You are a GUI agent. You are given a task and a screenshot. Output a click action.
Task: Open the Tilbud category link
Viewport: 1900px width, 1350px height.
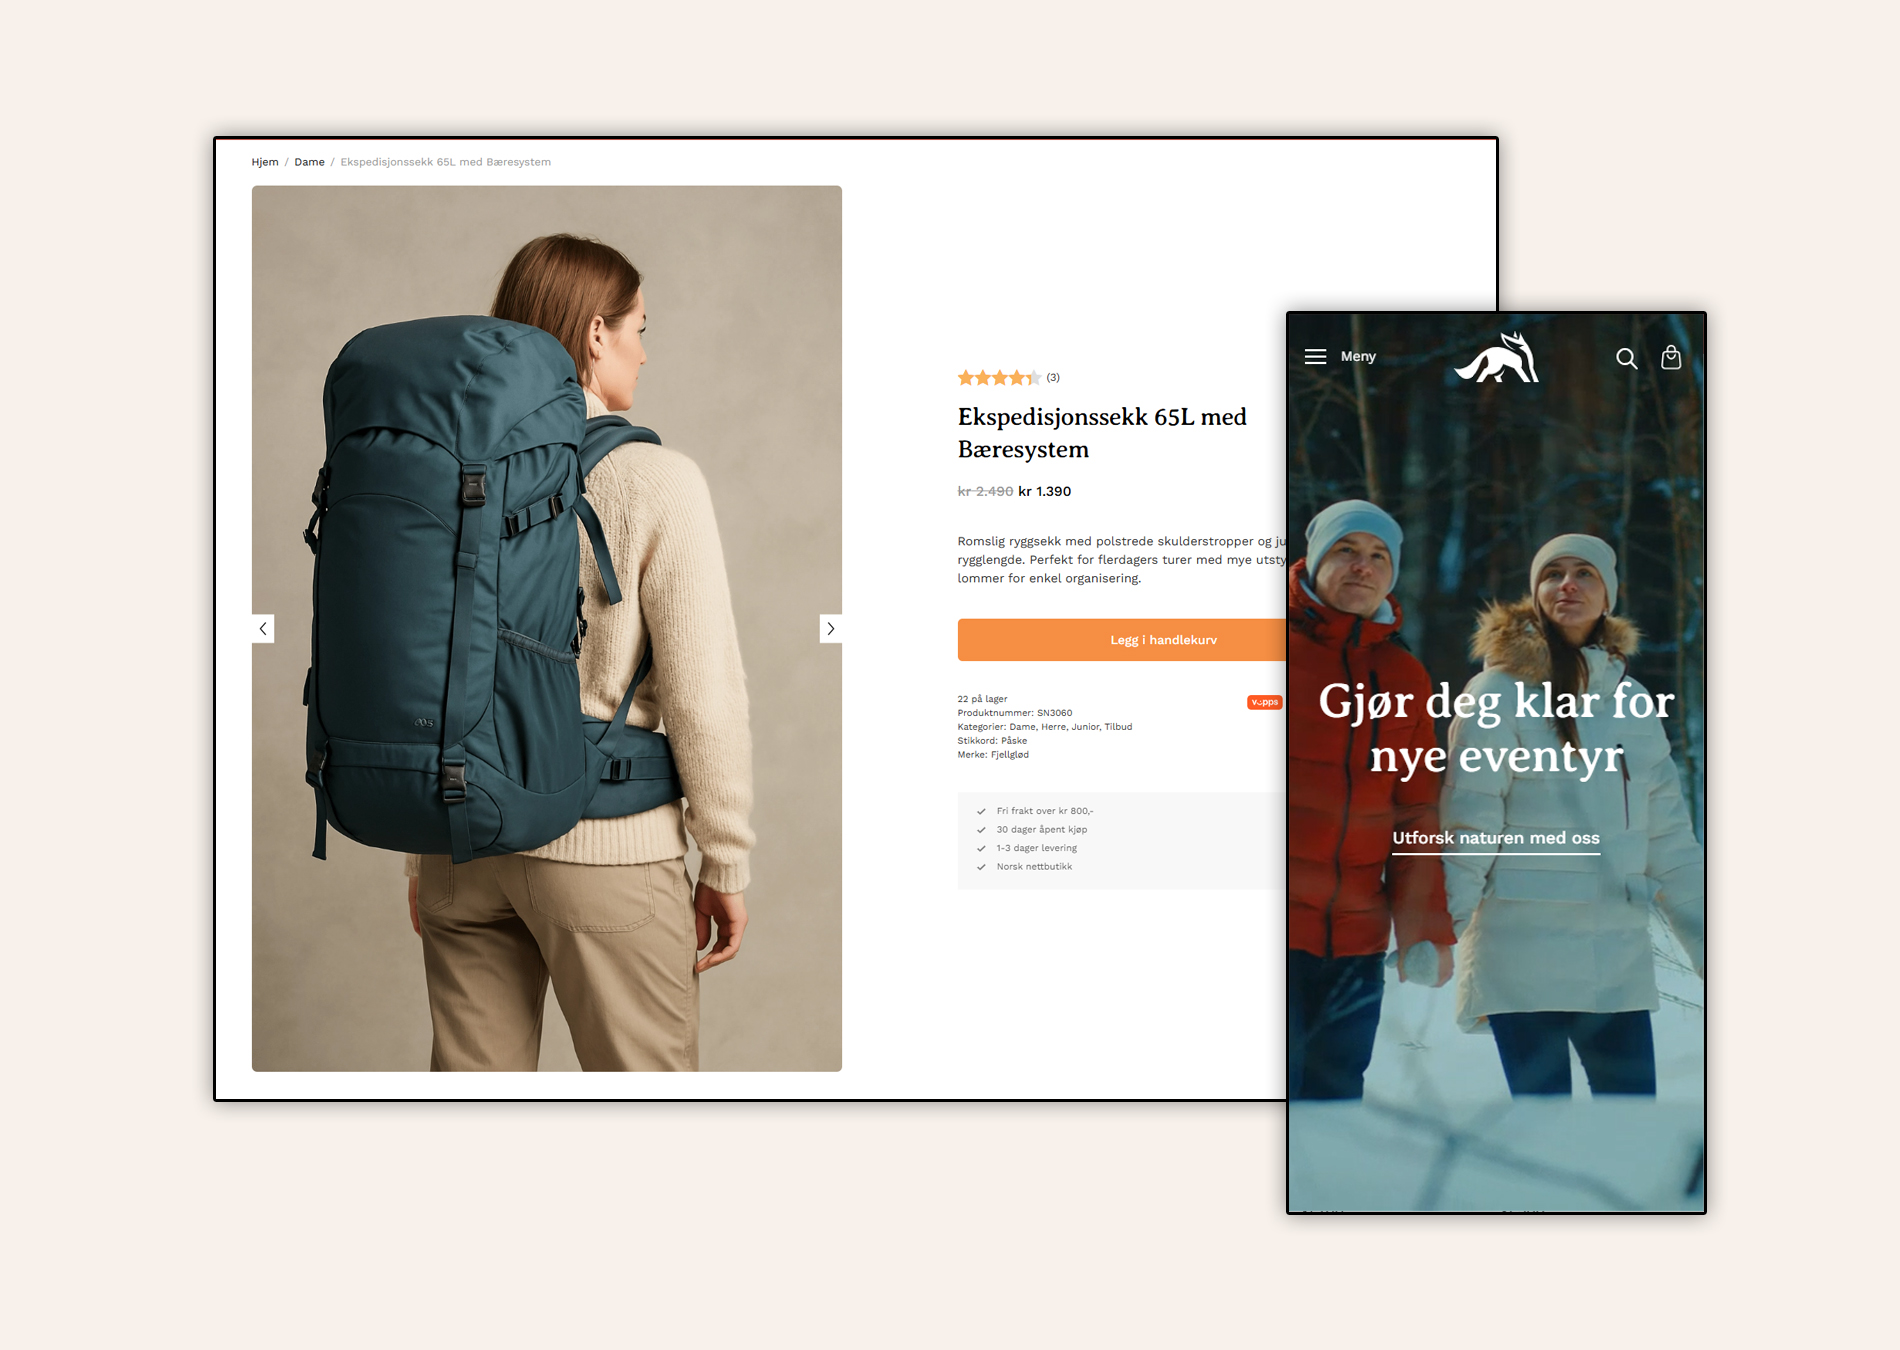tap(1118, 727)
